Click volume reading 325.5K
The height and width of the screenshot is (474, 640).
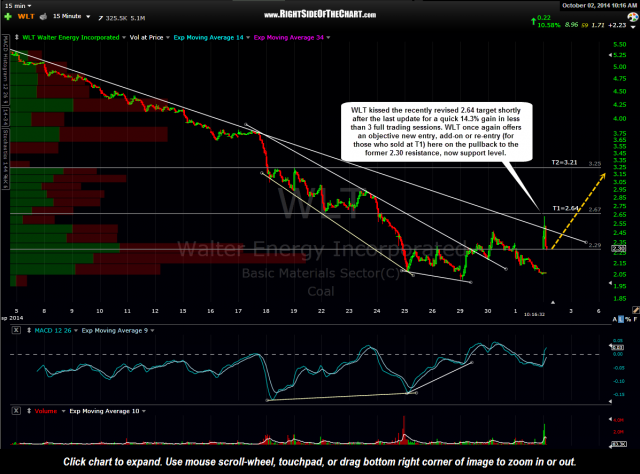tap(117, 18)
